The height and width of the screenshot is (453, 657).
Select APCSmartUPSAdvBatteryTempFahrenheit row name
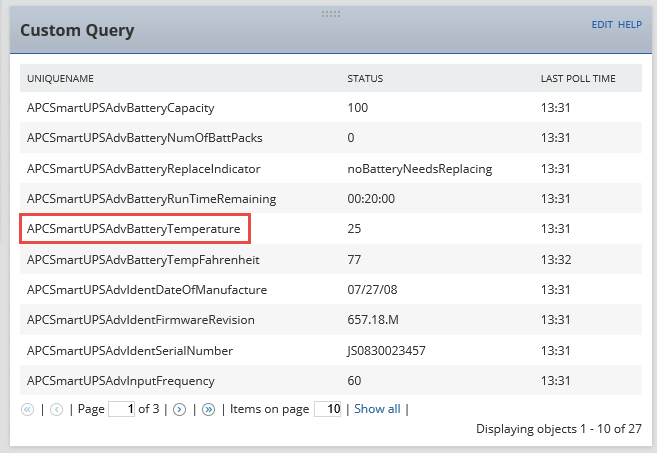143,260
